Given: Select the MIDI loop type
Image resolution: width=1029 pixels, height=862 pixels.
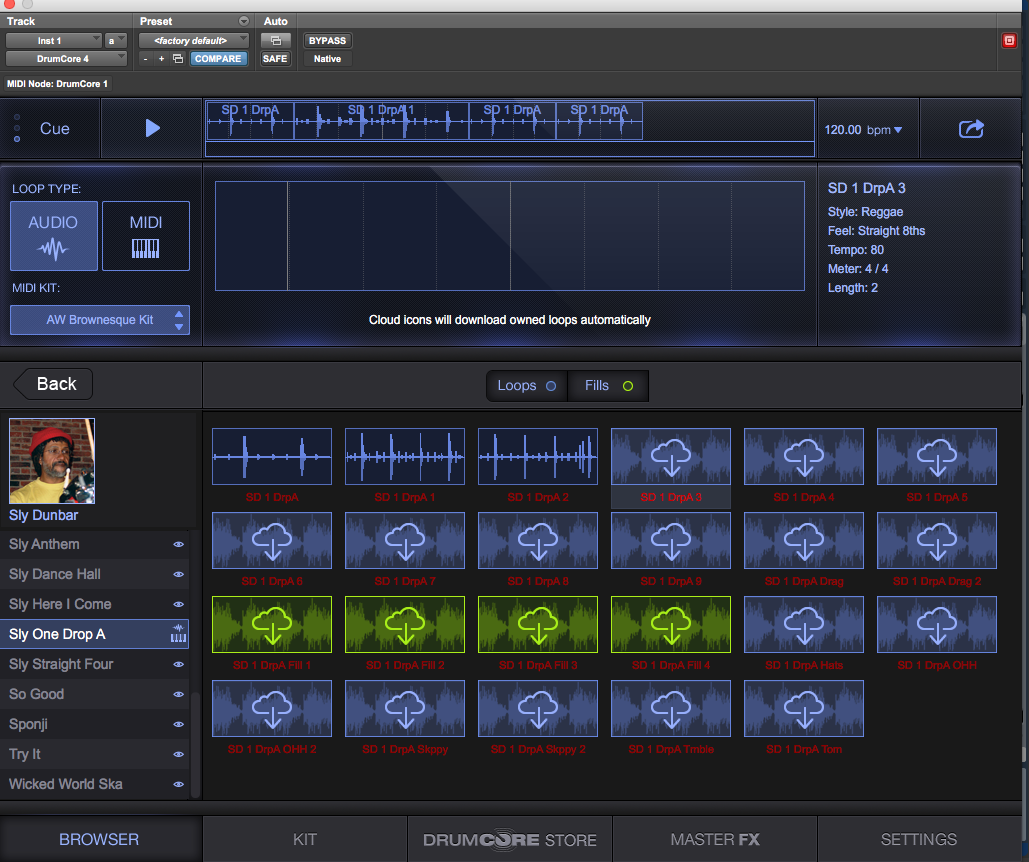Looking at the screenshot, I should (145, 236).
